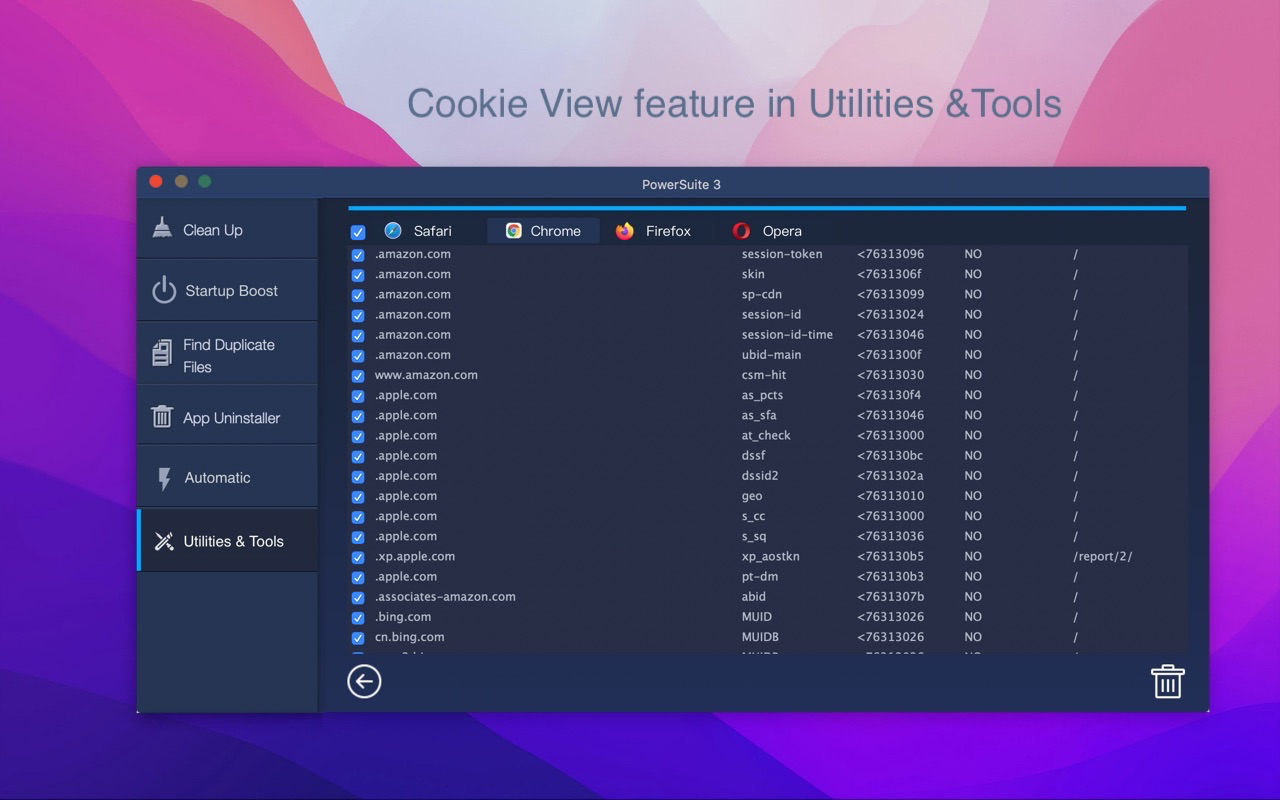Click the <763130bc expiry value
Viewport: 1280px width, 800px height.
tap(890, 456)
